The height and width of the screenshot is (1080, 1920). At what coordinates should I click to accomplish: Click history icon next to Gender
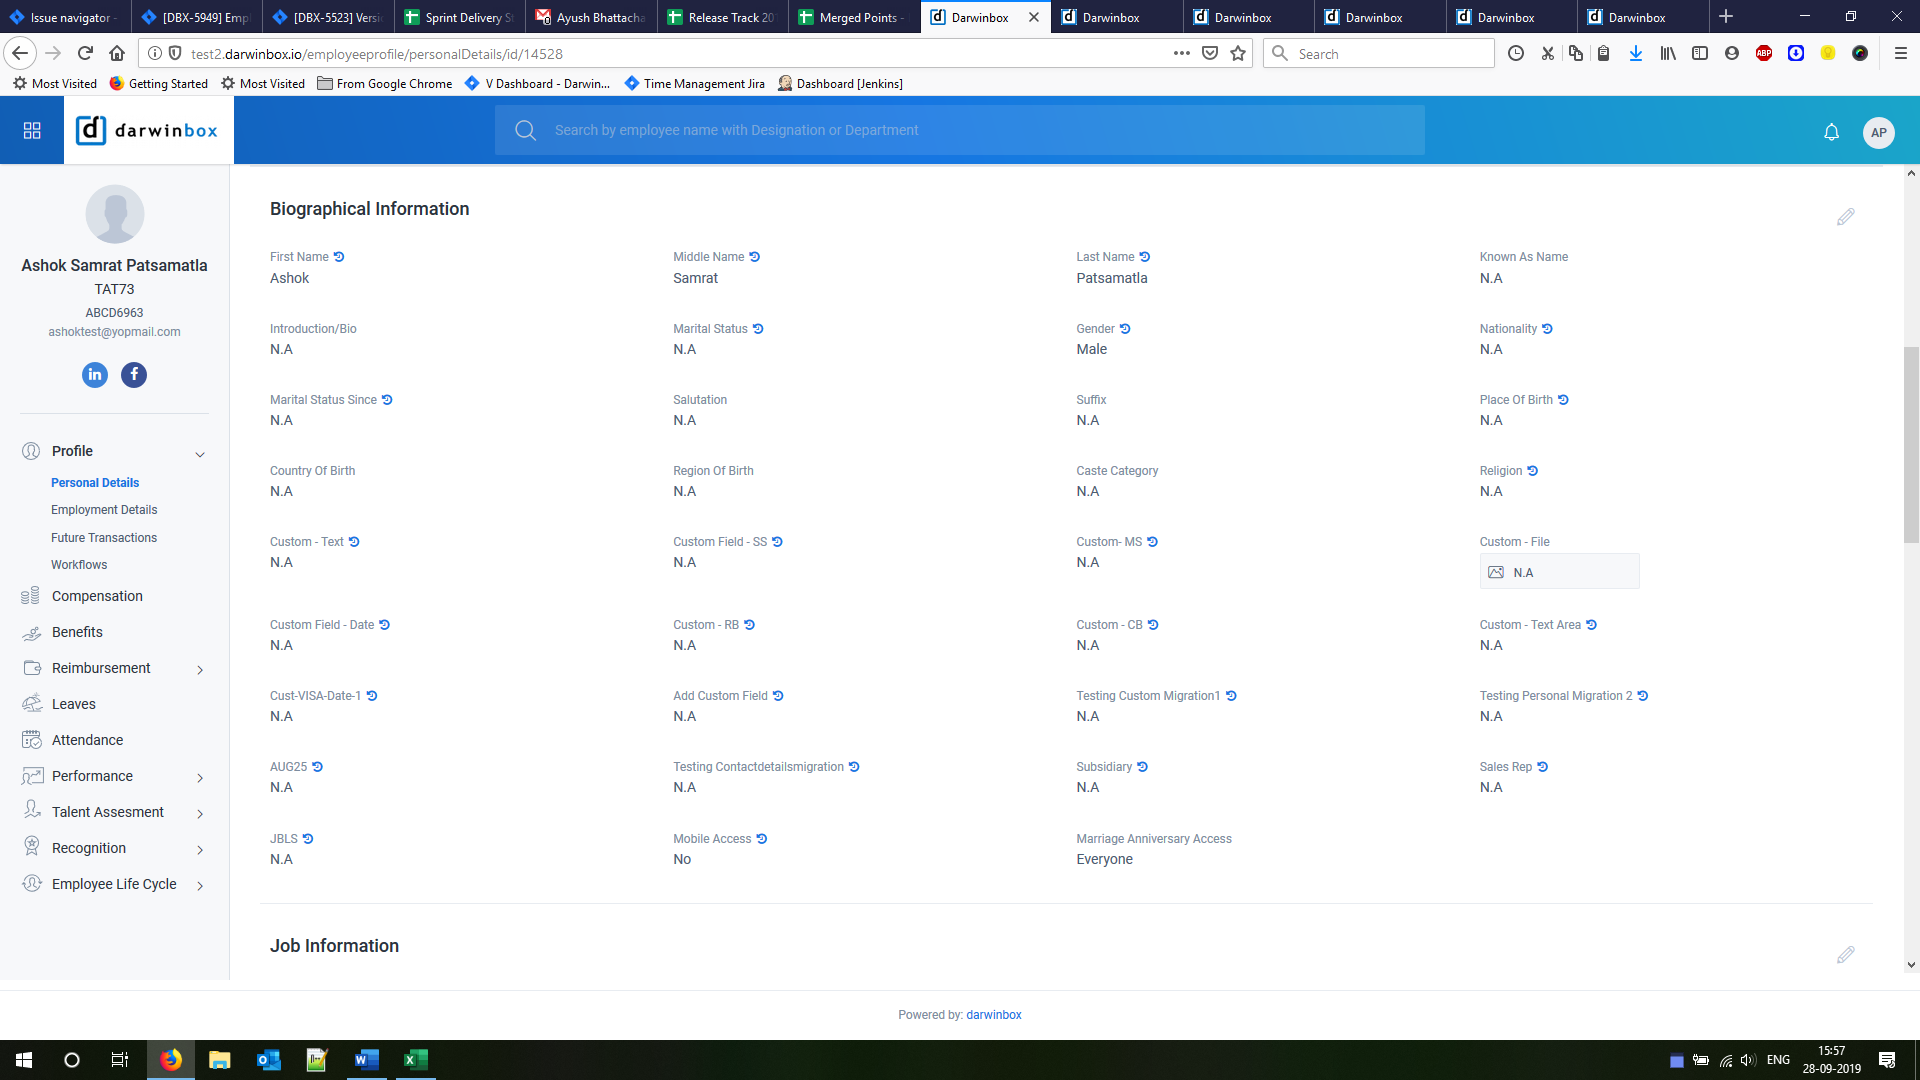pyautogui.click(x=1125, y=329)
